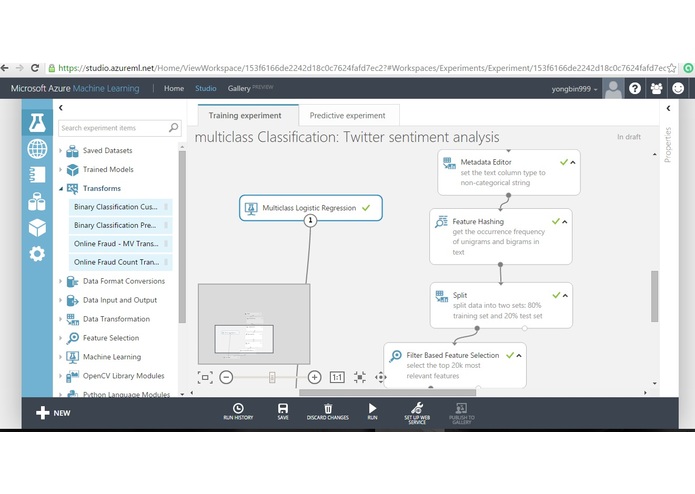Viewport: 695px width, 494px height.
Task: Collapse the Transforms category
Action: pyautogui.click(x=61, y=189)
